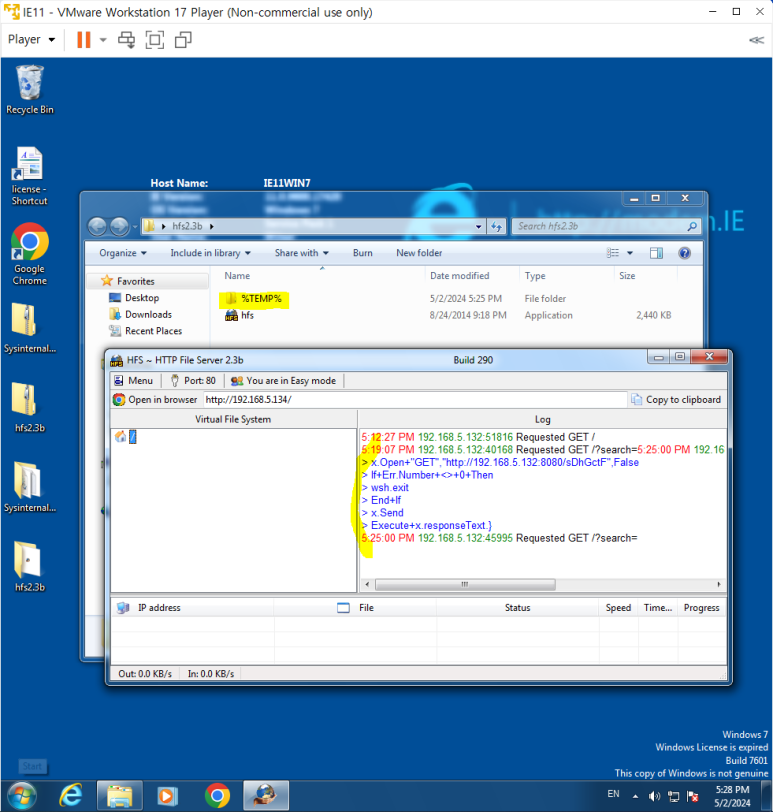Image resolution: width=773 pixels, height=812 pixels.
Task: Click the Port: 80 button in HFS
Action: point(193,381)
